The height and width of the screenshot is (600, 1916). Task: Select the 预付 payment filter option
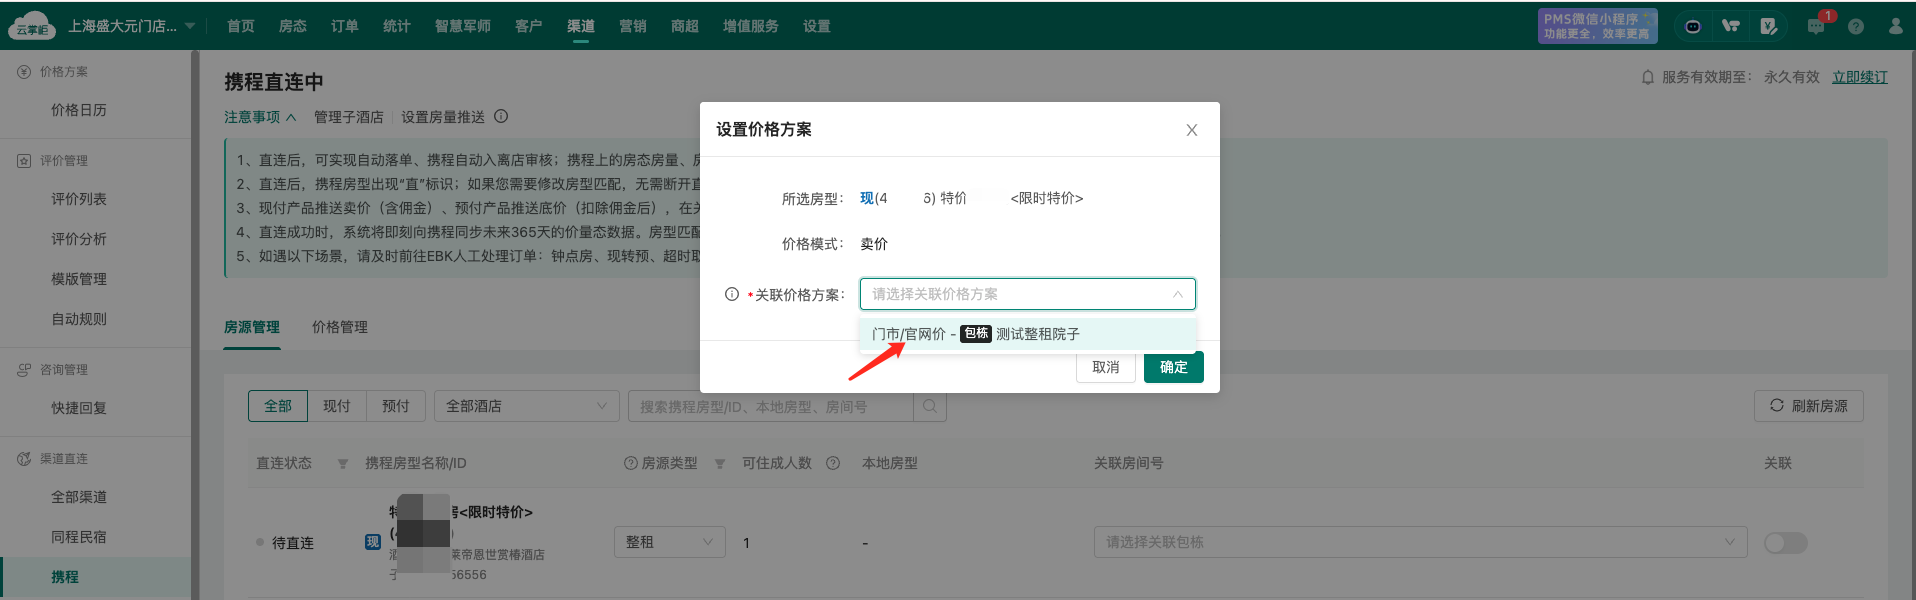coord(396,406)
